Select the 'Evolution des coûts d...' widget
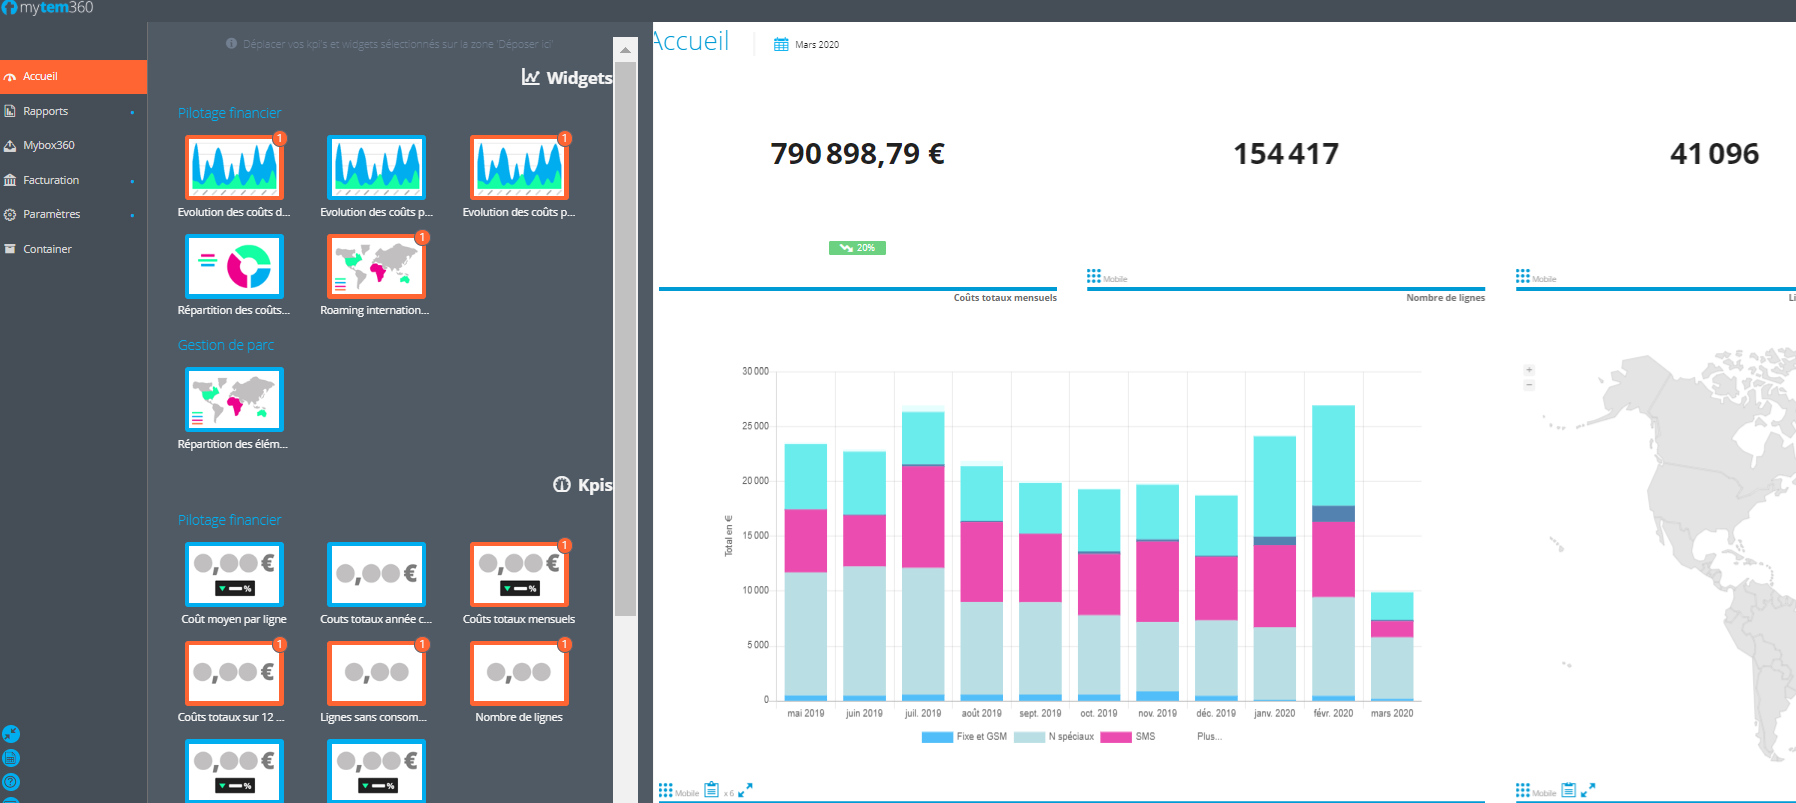The image size is (1796, 803). click(234, 167)
